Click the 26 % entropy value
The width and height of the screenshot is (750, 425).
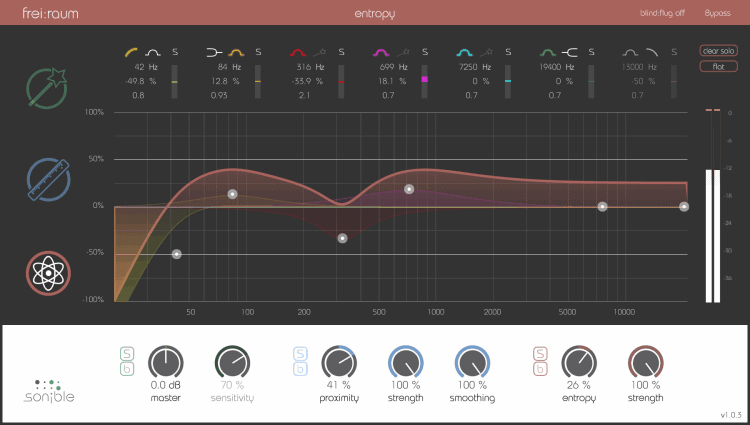click(x=579, y=385)
